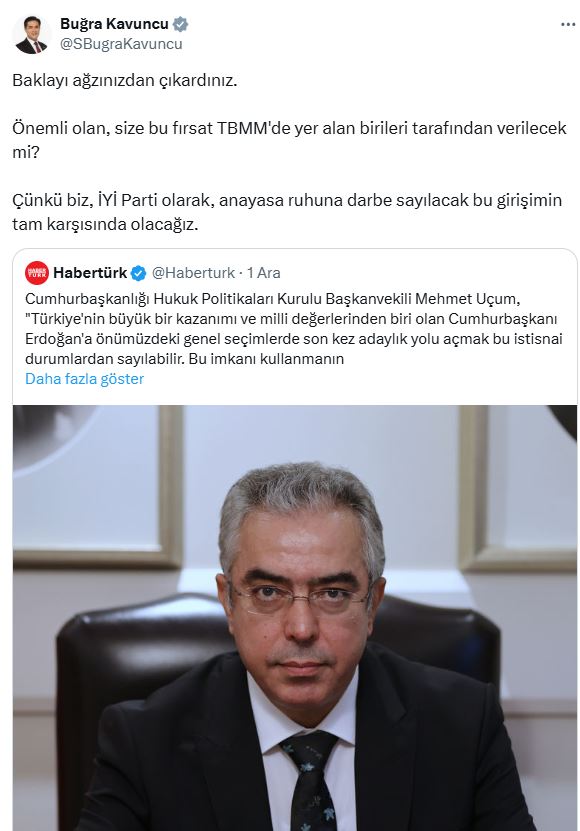Open Buğra Kavuncu's profile avatar
Viewport: 580px width, 831px height.
pyautogui.click(x=32, y=34)
